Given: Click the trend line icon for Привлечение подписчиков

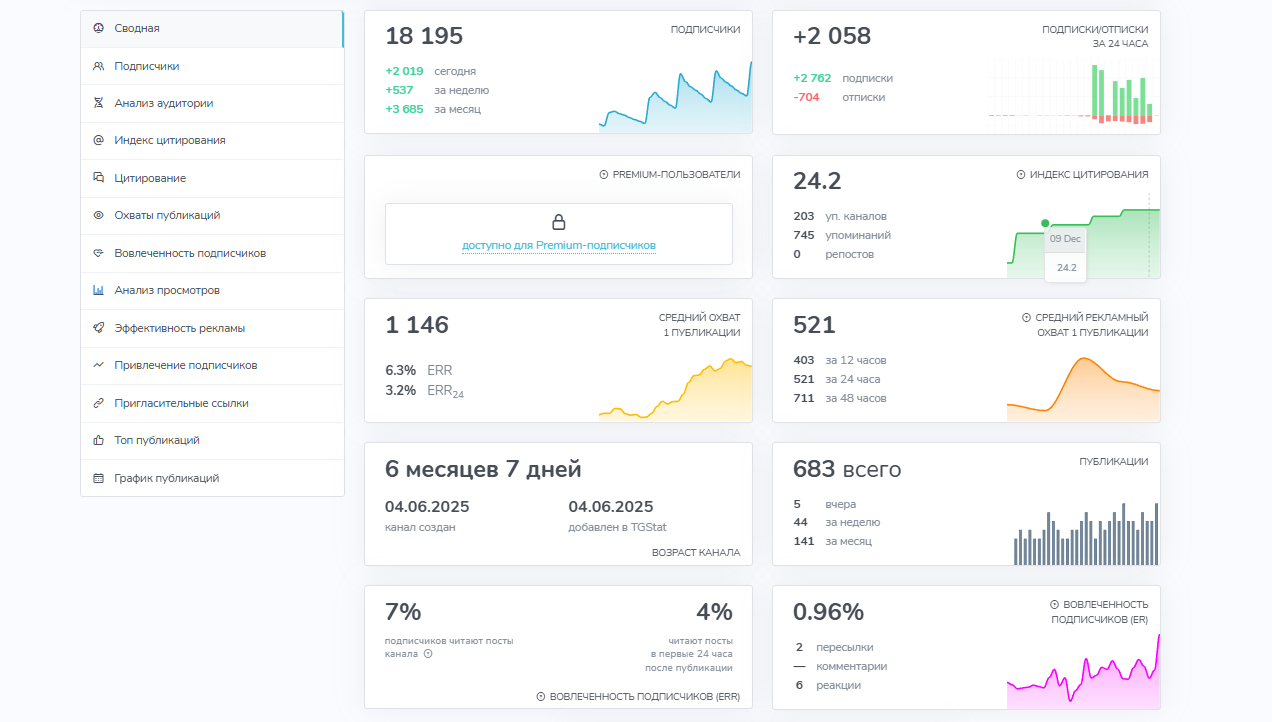Looking at the screenshot, I should point(98,365).
